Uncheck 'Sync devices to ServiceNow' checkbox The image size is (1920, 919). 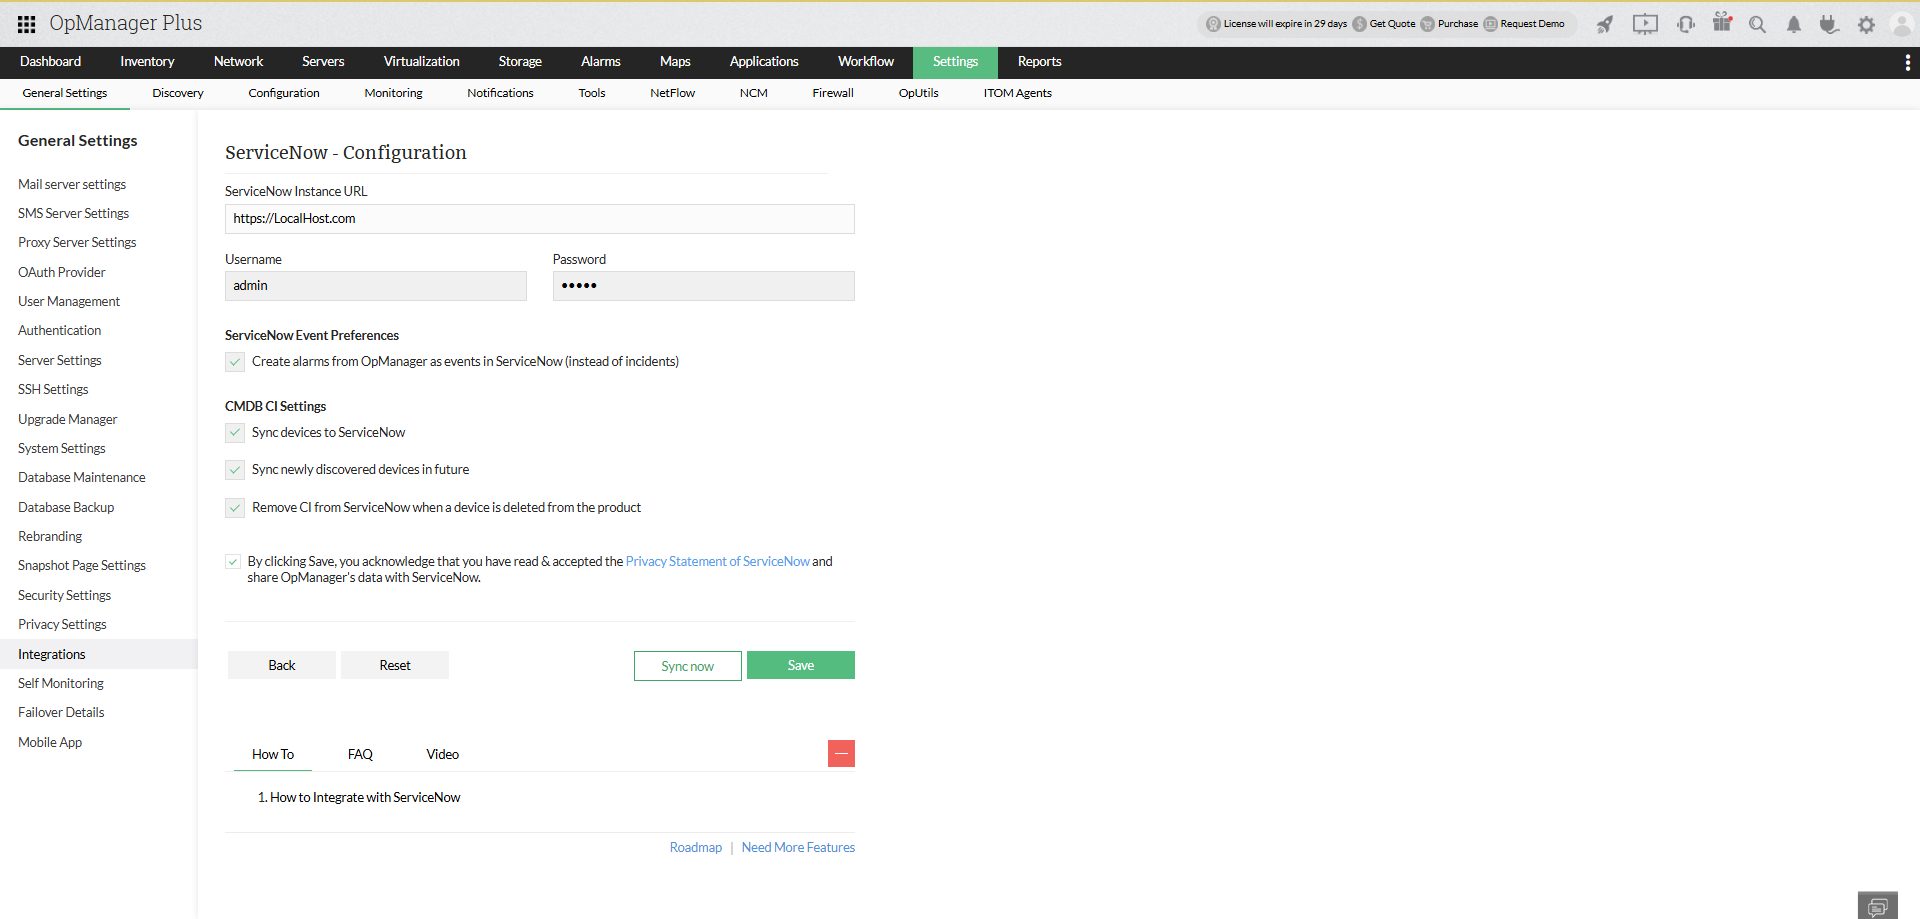tap(235, 433)
